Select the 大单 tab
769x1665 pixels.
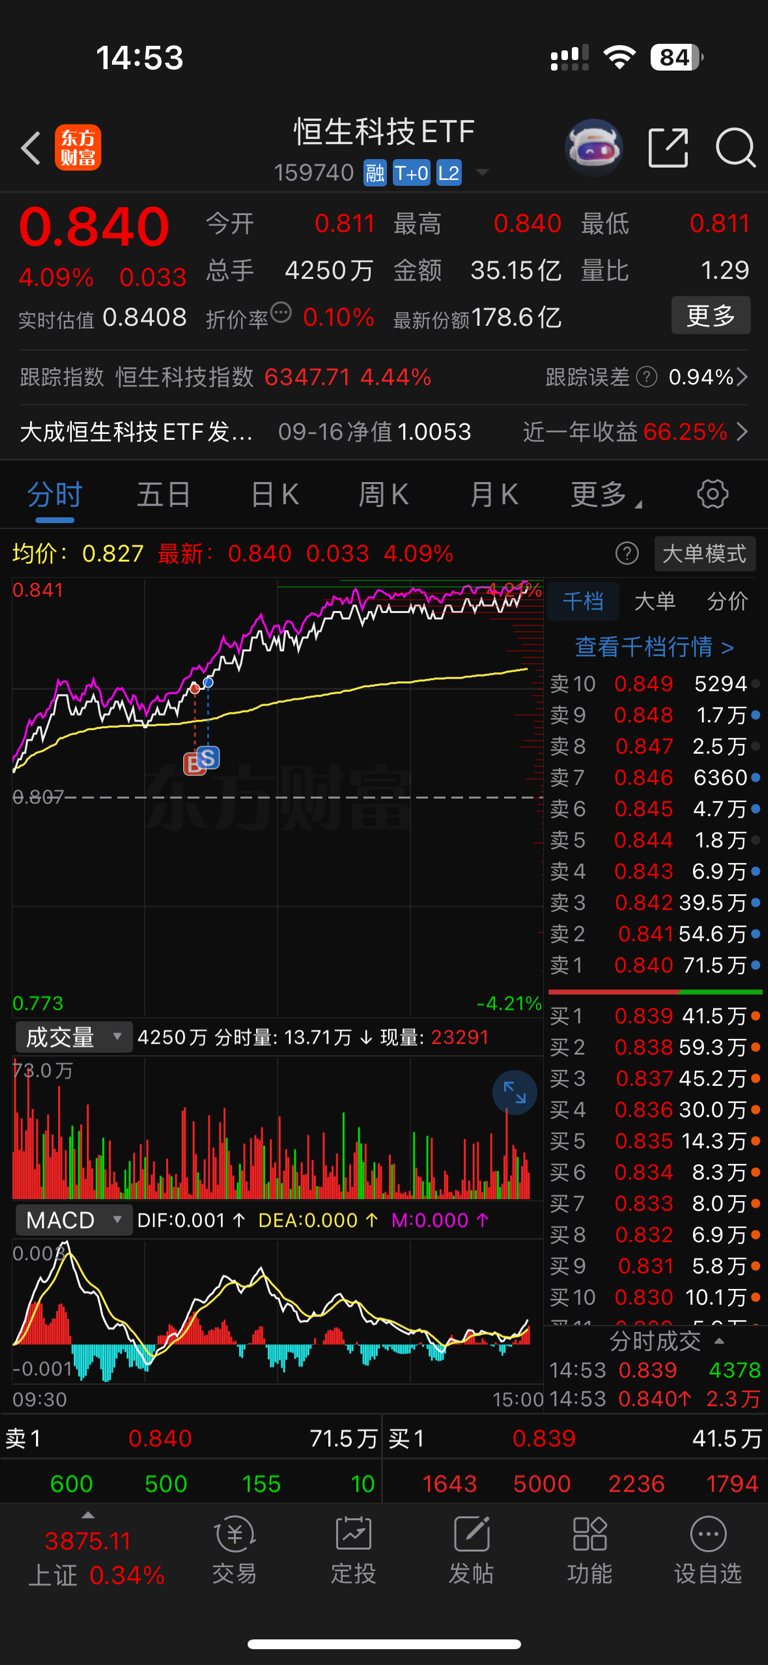655,601
